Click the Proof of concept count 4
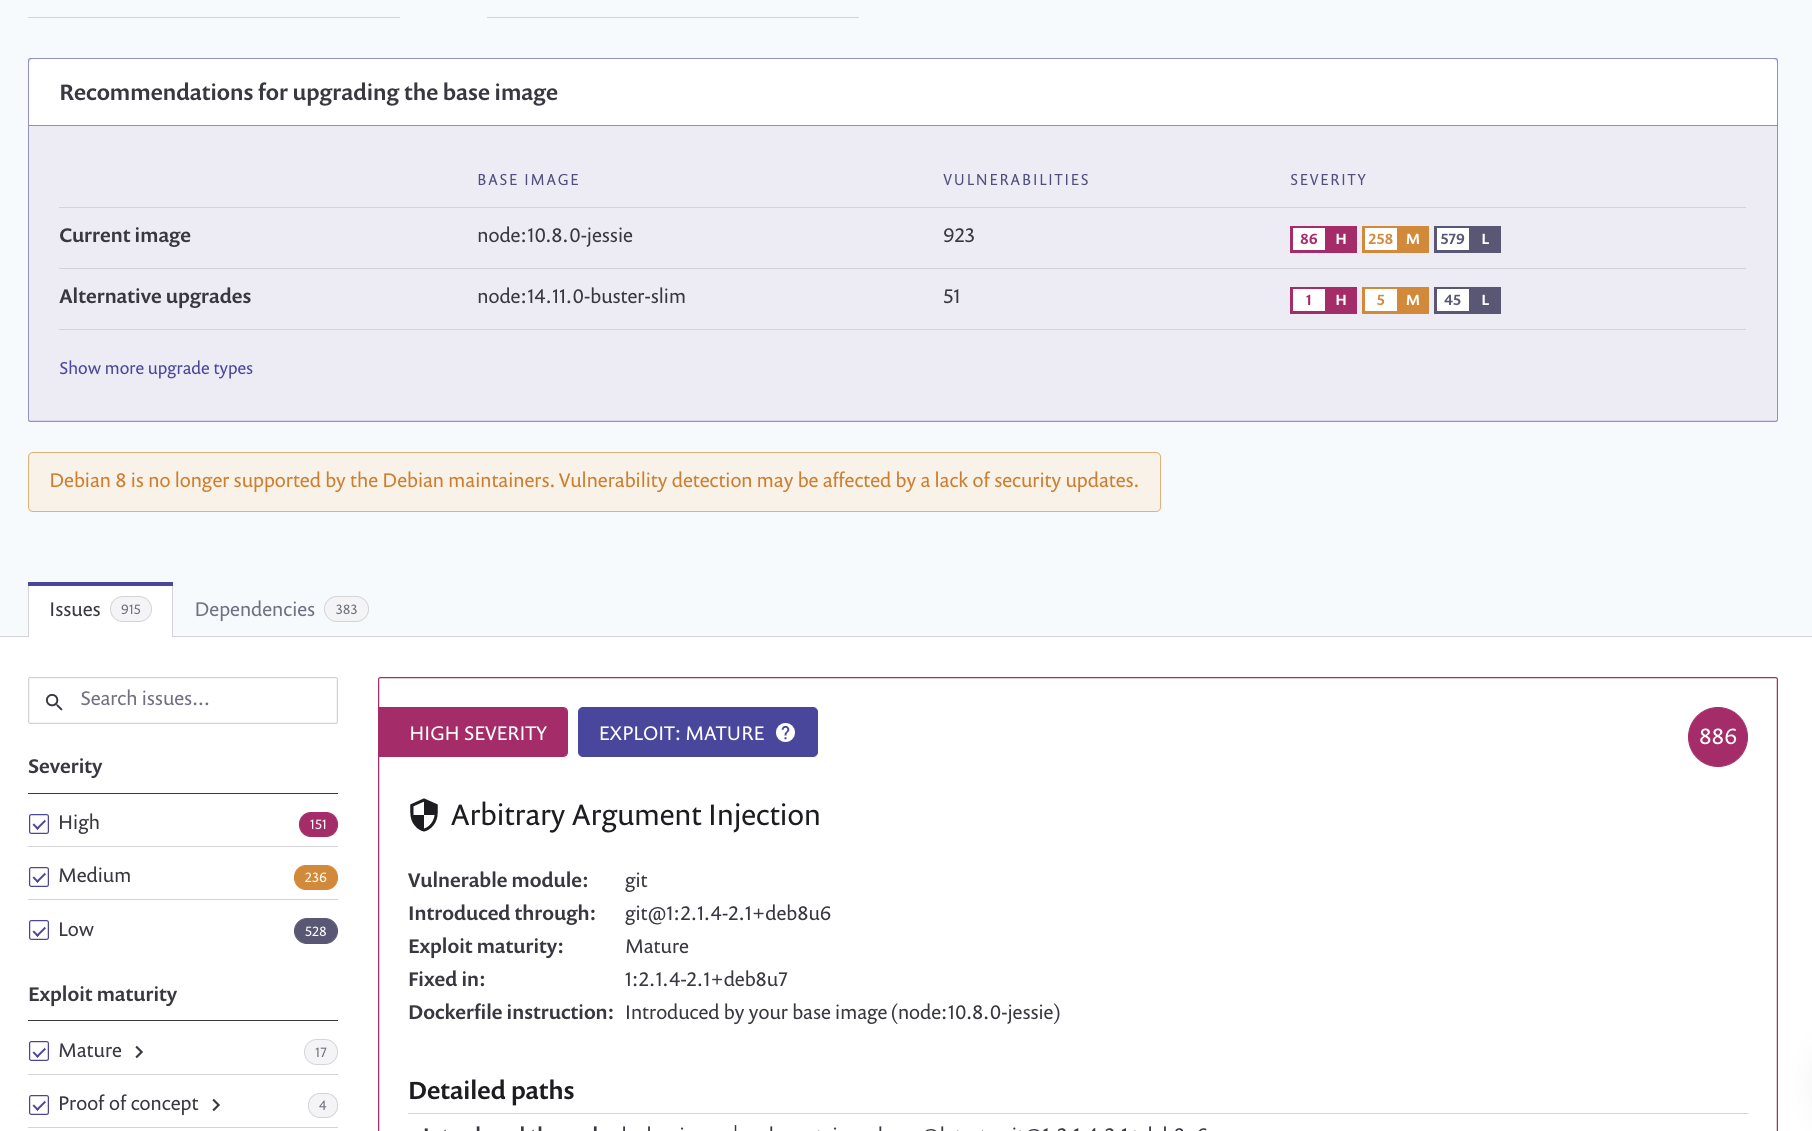The height and width of the screenshot is (1131, 1812). pos(322,1105)
